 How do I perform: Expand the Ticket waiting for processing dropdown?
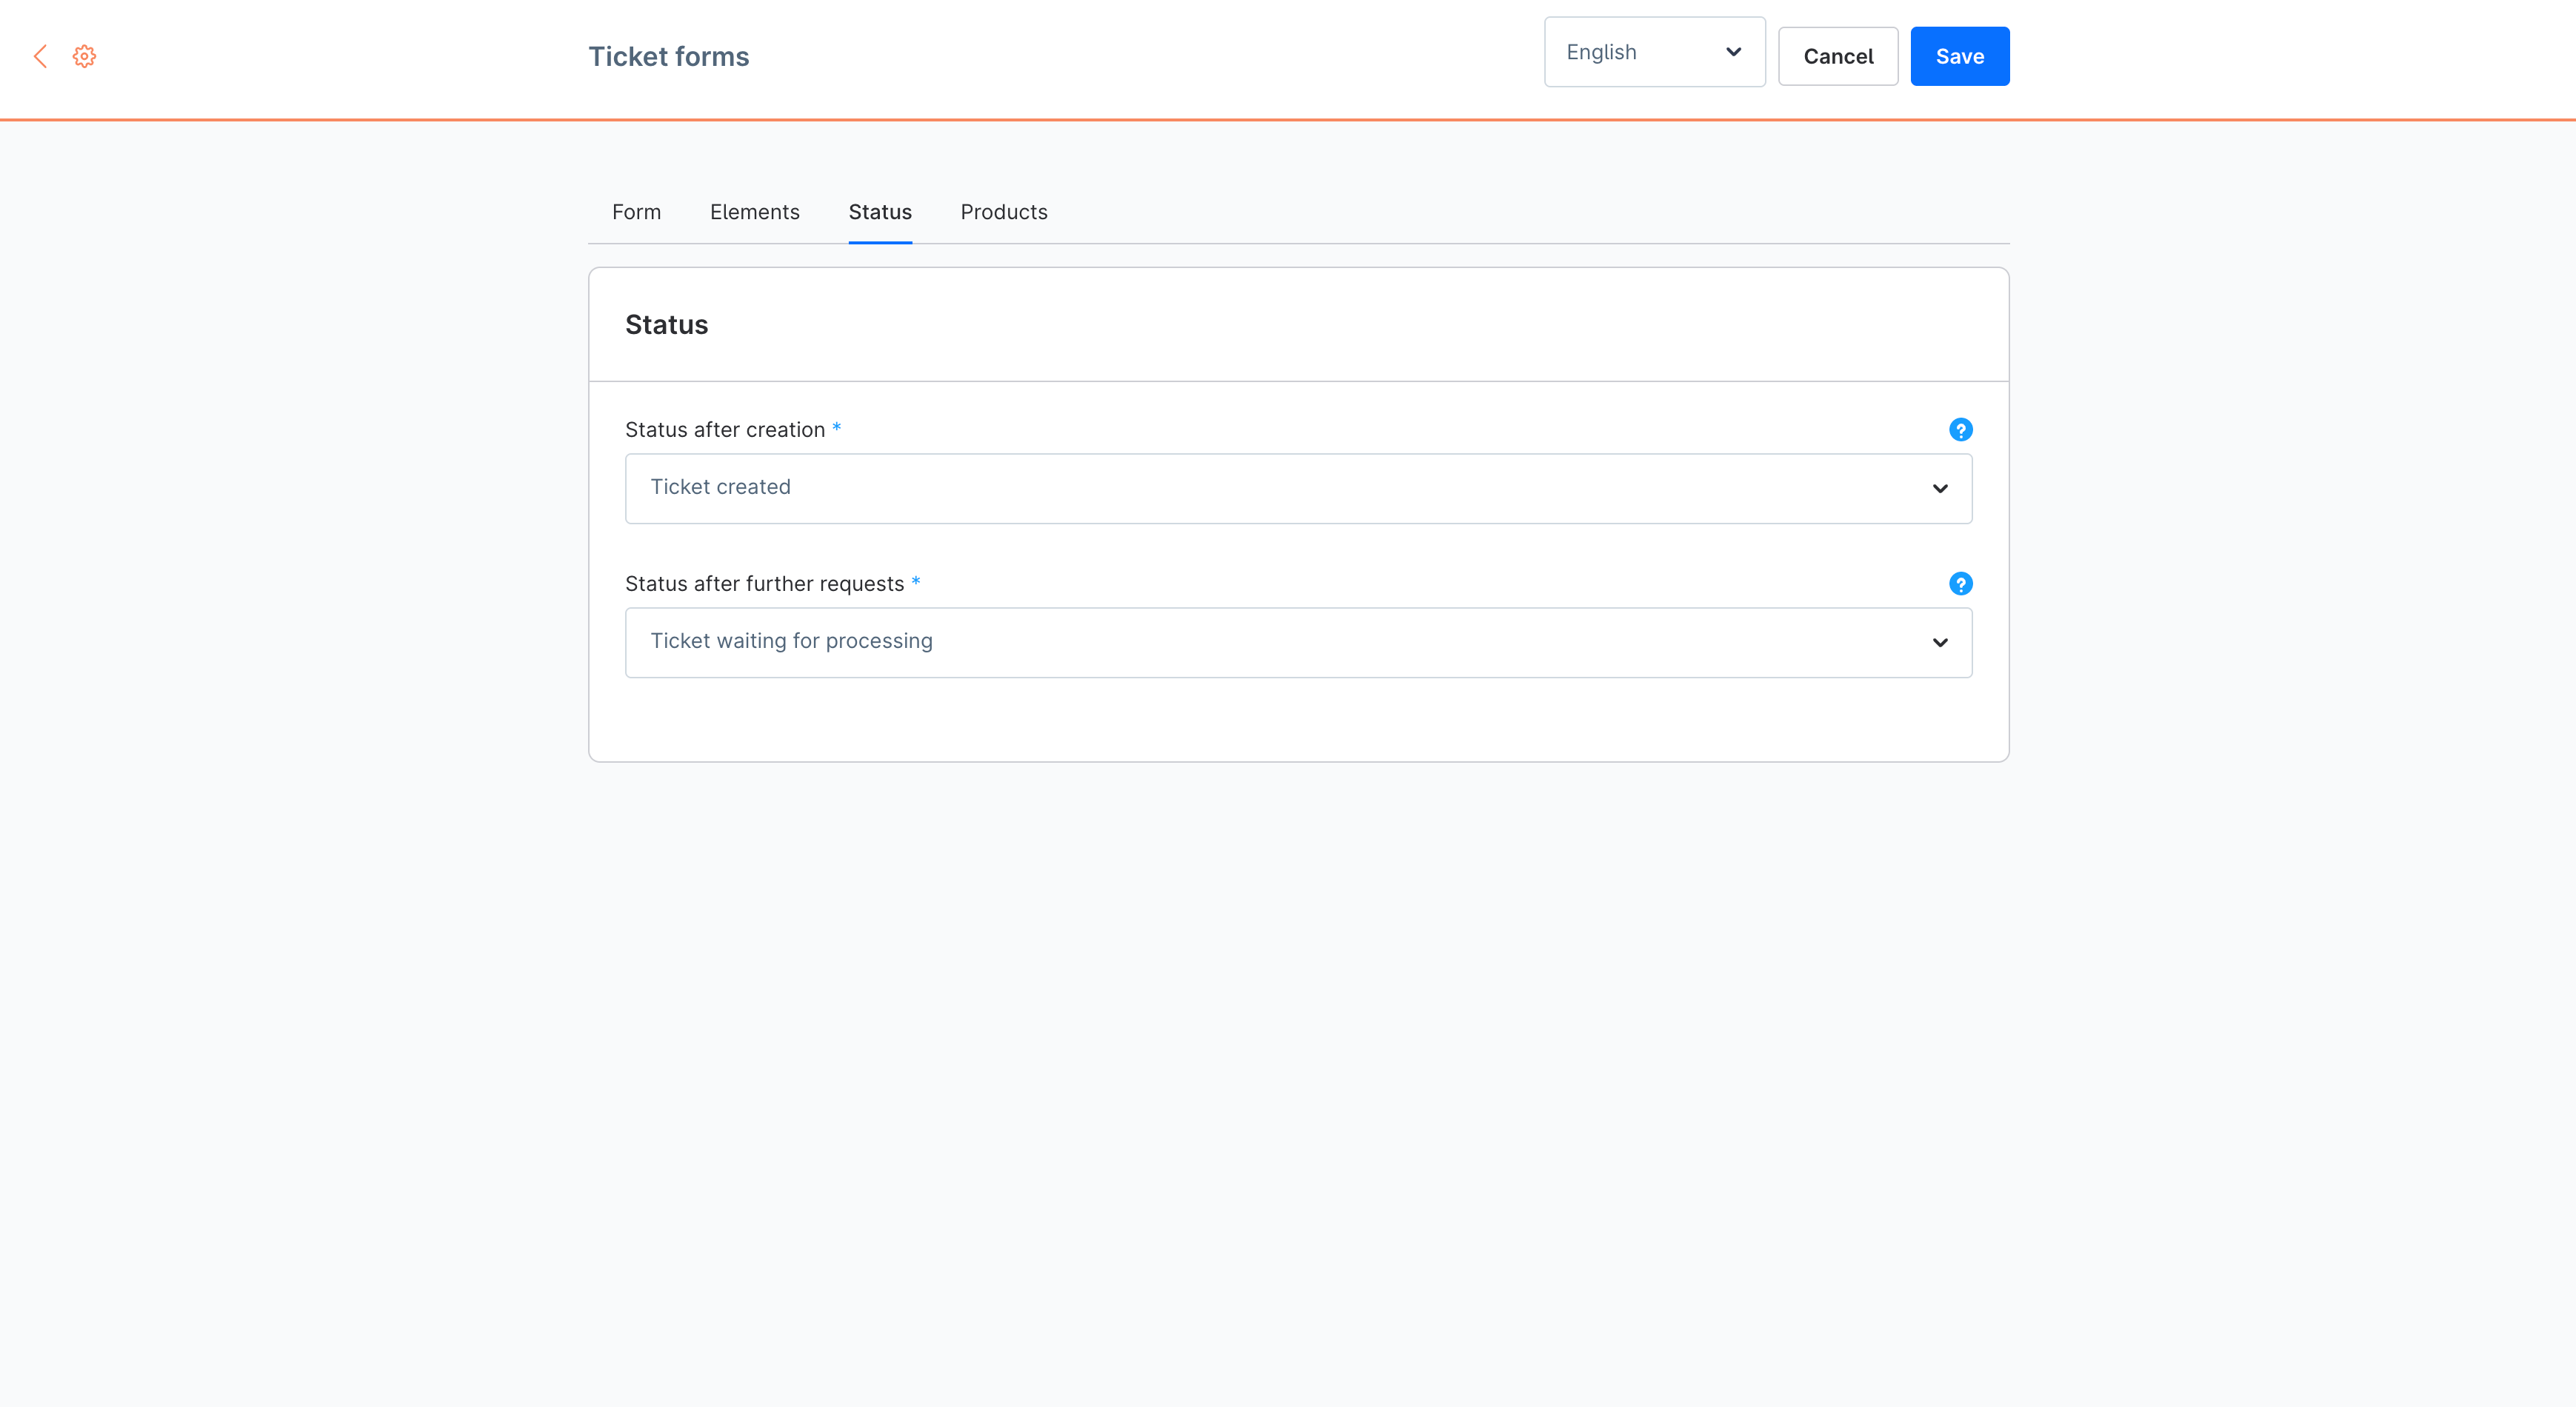pyautogui.click(x=1298, y=642)
